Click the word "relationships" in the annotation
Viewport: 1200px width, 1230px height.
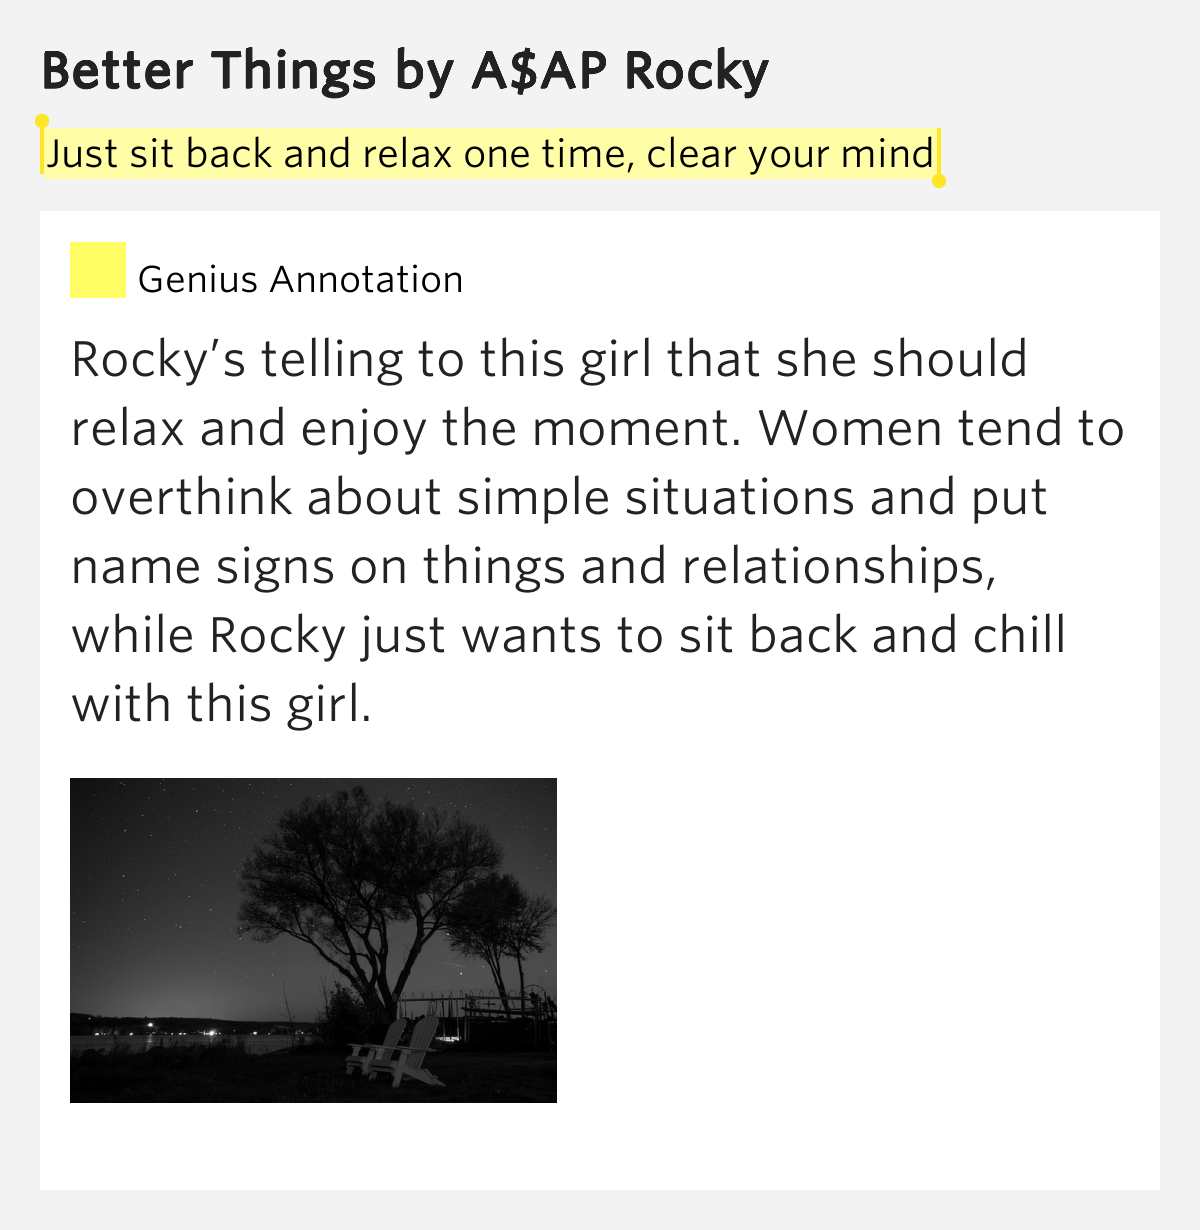tap(838, 567)
